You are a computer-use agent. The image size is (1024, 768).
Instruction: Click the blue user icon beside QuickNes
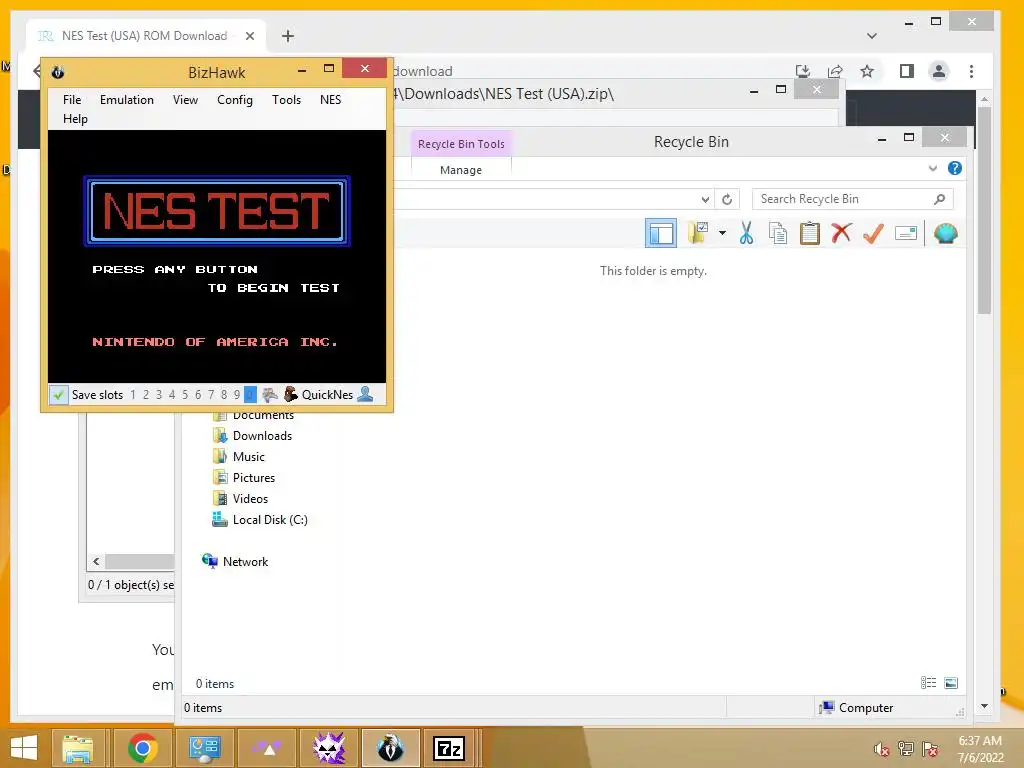point(366,394)
